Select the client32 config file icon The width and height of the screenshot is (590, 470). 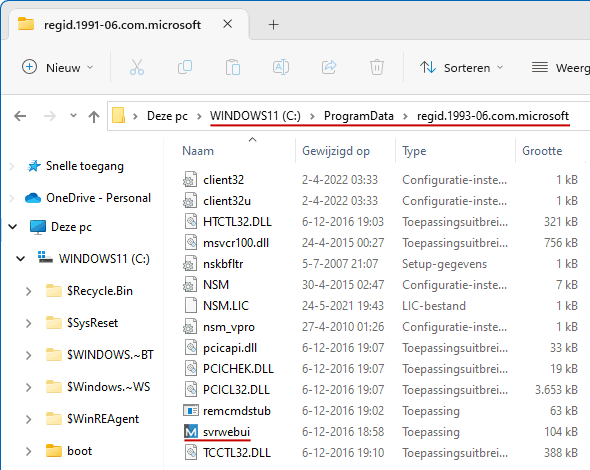(190, 179)
